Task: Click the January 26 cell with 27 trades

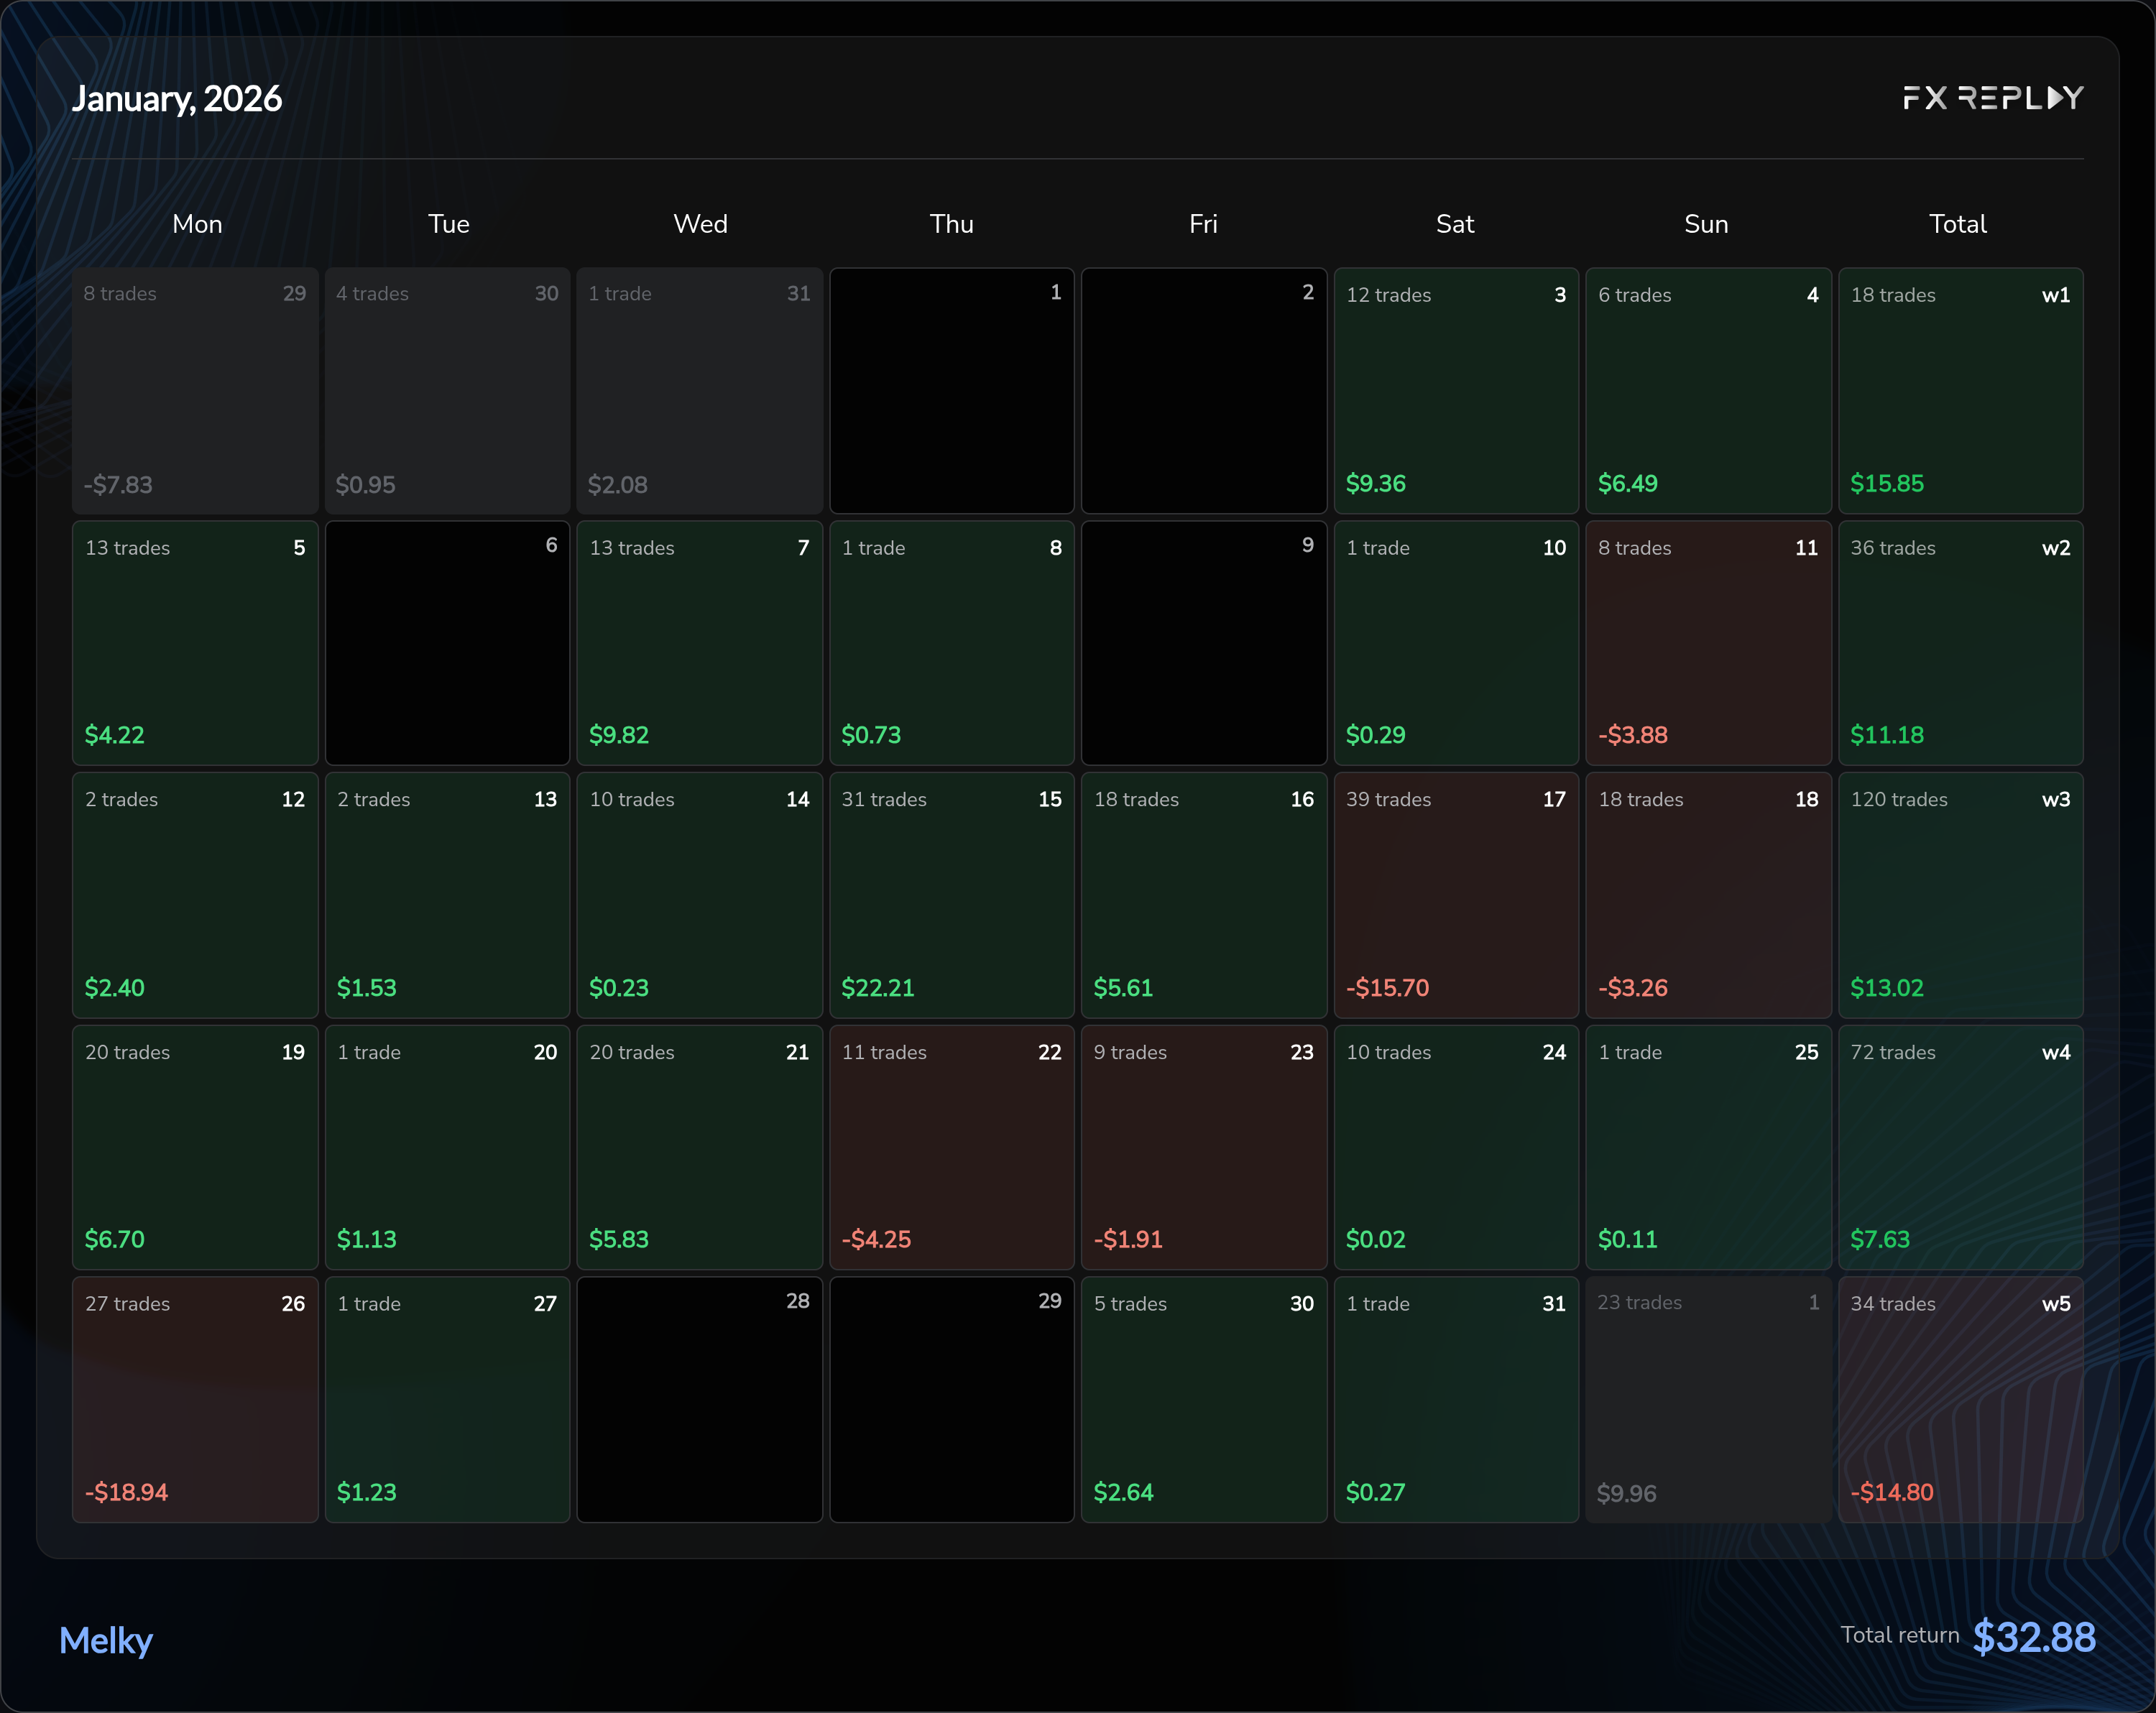Action: (195, 1399)
